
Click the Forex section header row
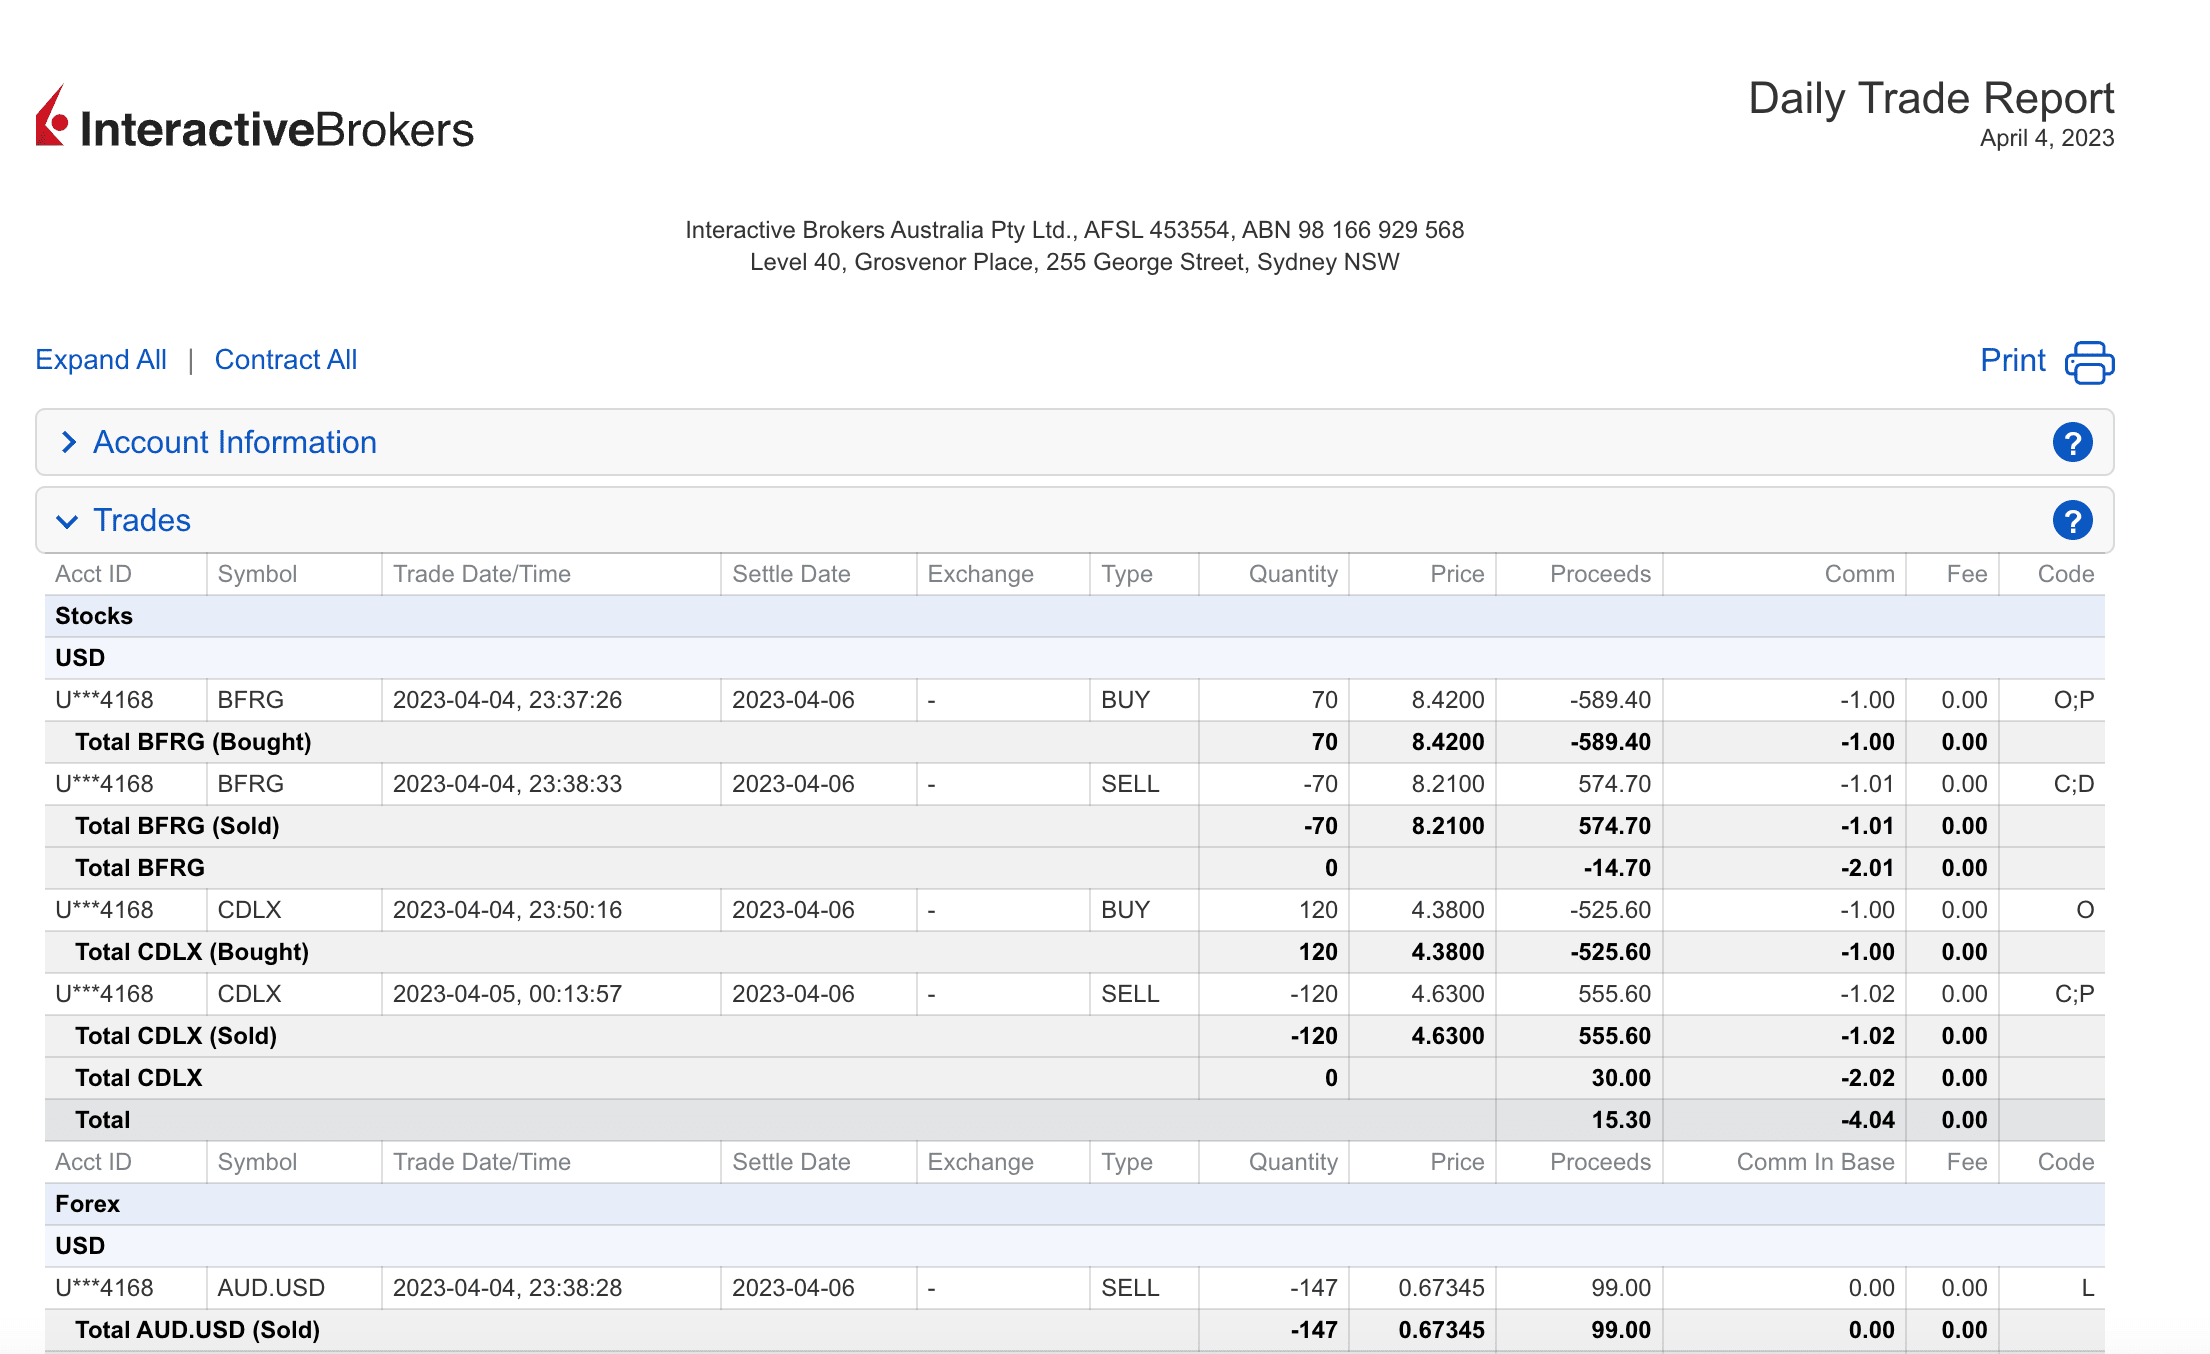(88, 1204)
